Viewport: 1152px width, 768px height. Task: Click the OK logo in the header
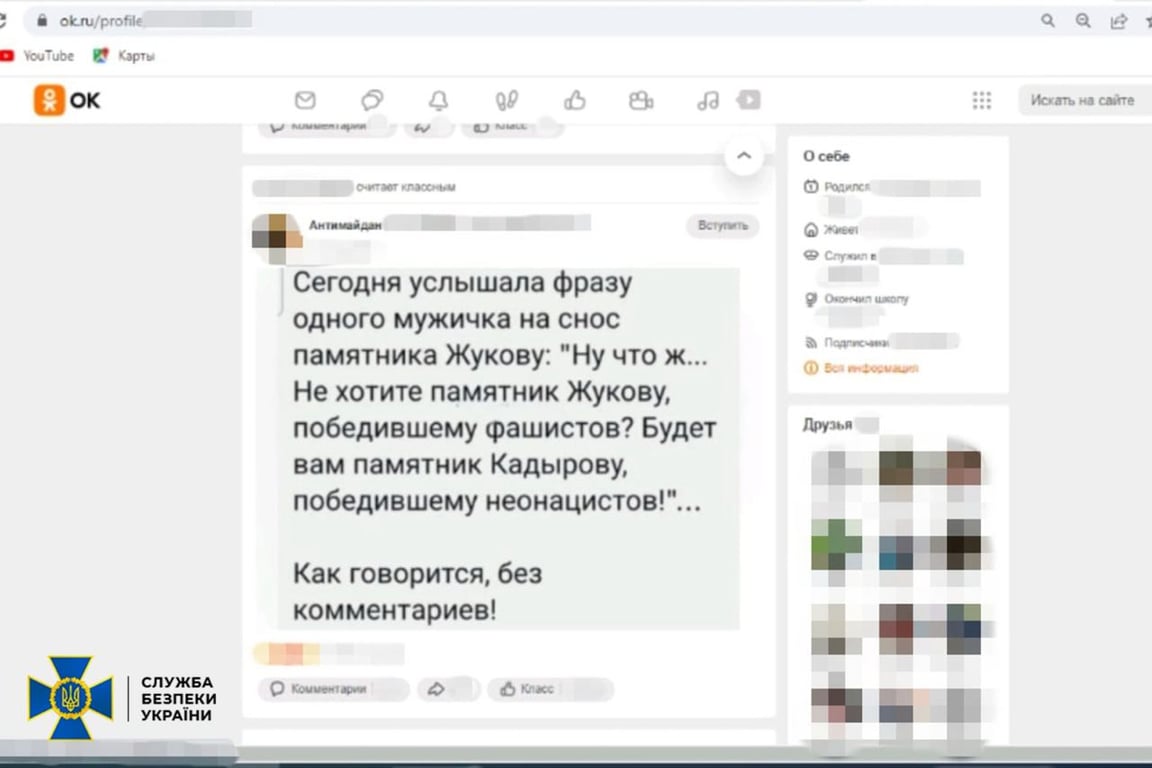pyautogui.click(x=66, y=100)
